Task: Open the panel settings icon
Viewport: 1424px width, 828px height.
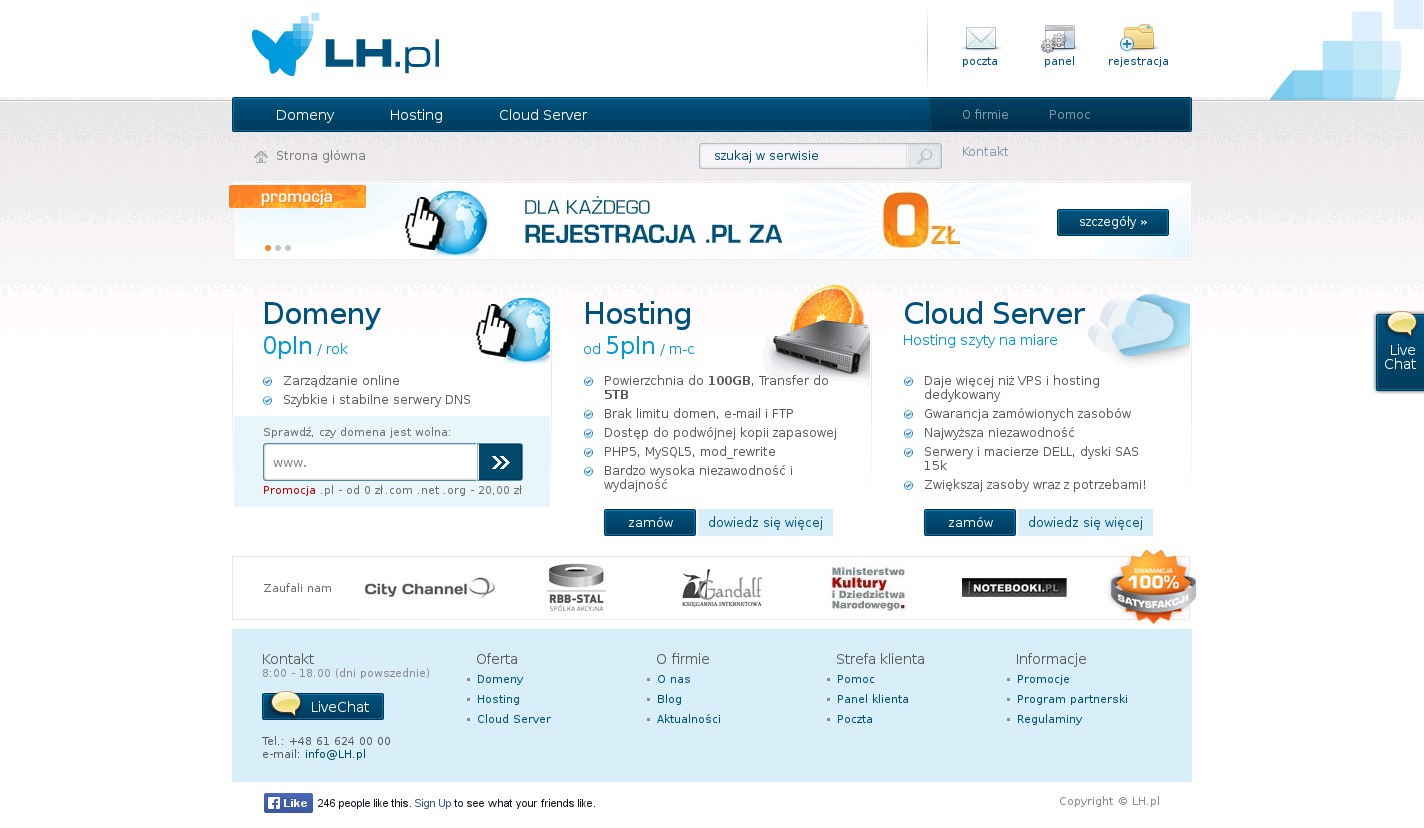Action: click(x=1058, y=39)
